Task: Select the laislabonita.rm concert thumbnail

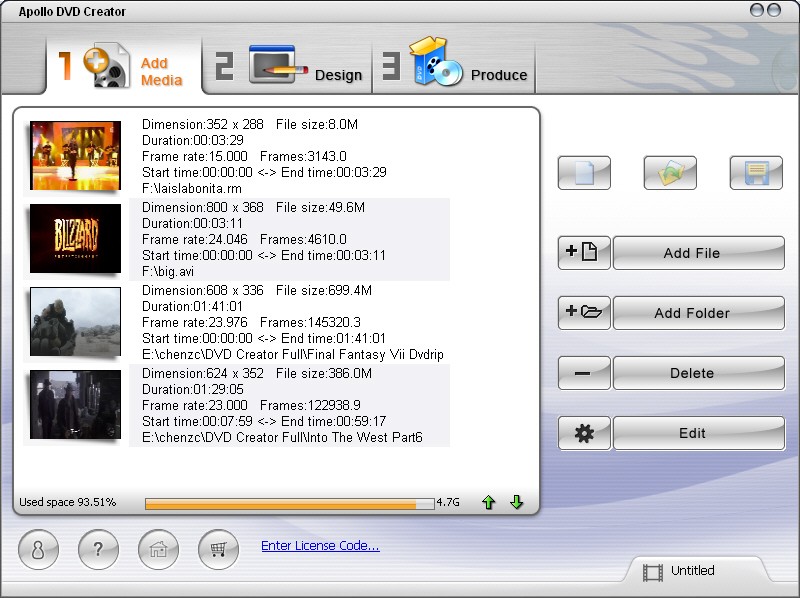Action: pos(75,155)
